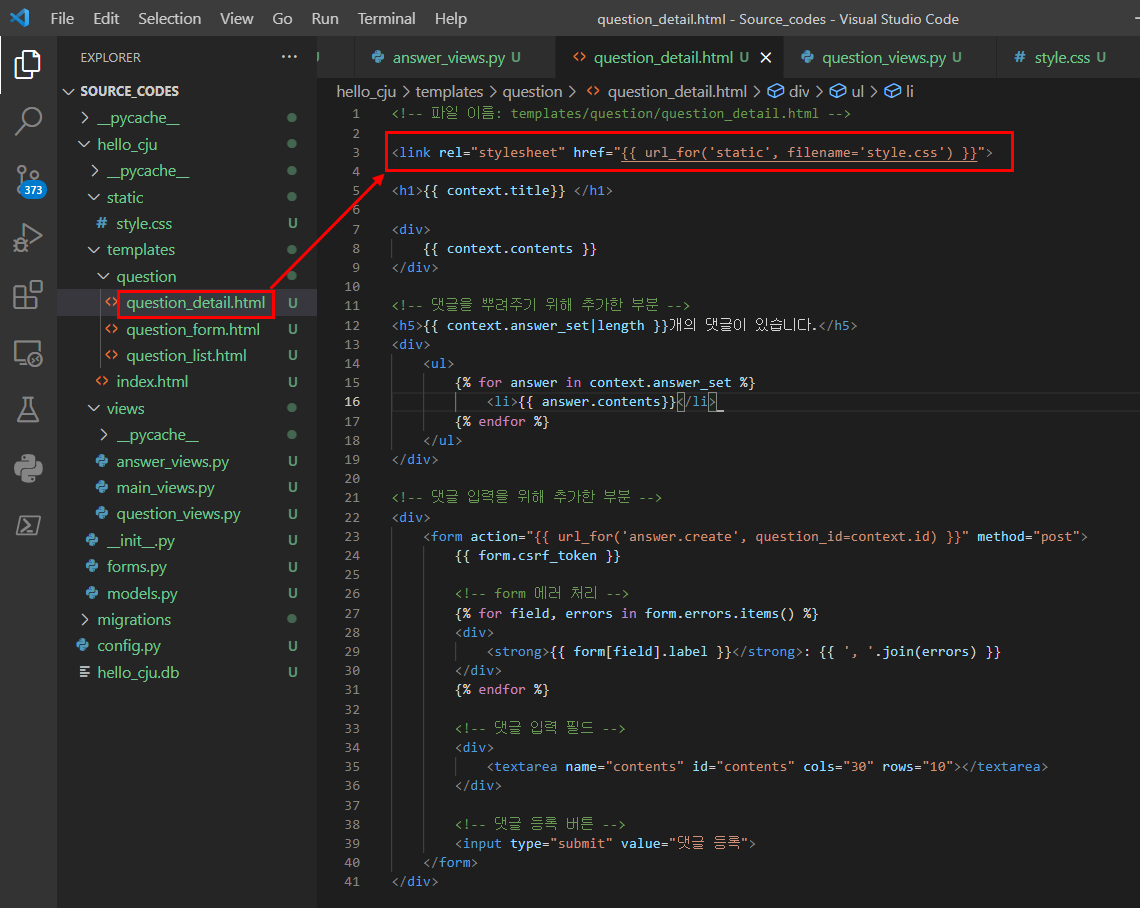Image resolution: width=1140 pixels, height=908 pixels.
Task: Open the Run menu
Action: [325, 18]
